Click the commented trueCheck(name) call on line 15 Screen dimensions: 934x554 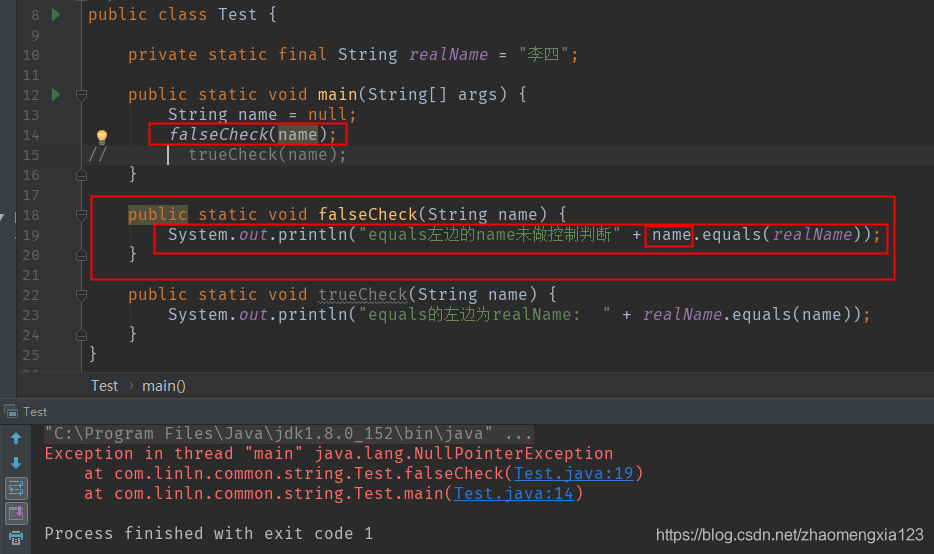point(267,155)
